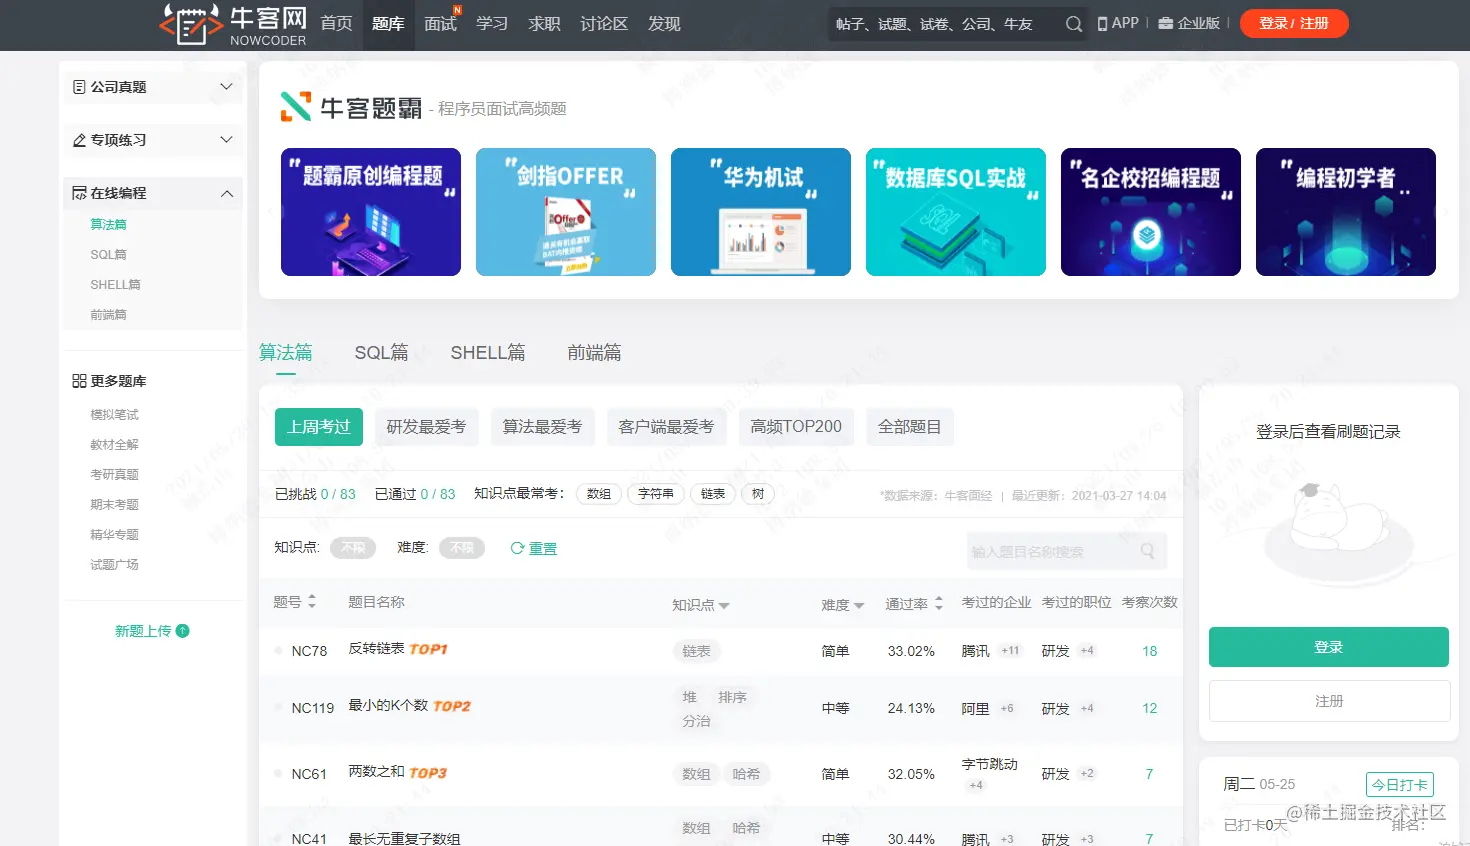Image resolution: width=1470 pixels, height=846 pixels.
Task: Expand the 专项练习 section chevron
Action: 226,140
